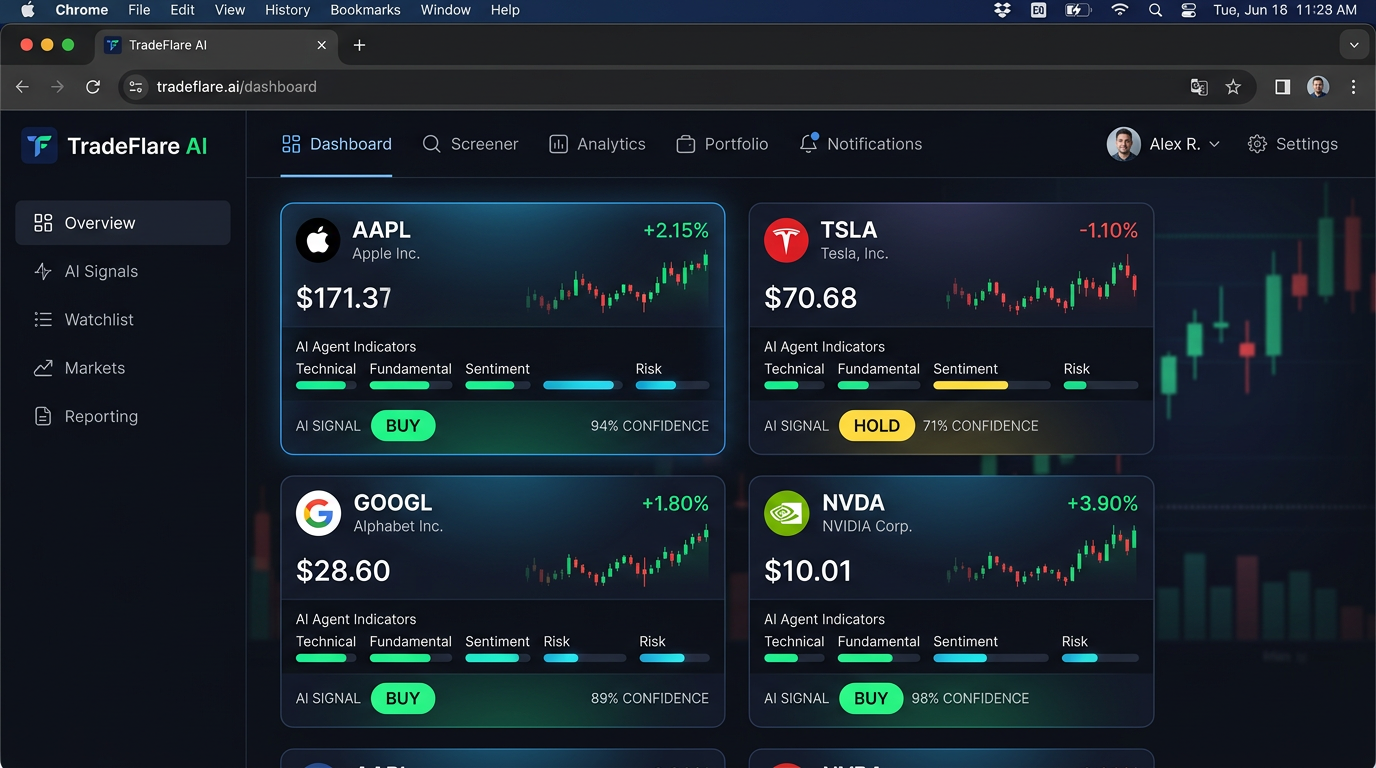Viewport: 1376px width, 768px height.
Task: Click NVDA Risk indicator bar
Action: pyautogui.click(x=1100, y=658)
